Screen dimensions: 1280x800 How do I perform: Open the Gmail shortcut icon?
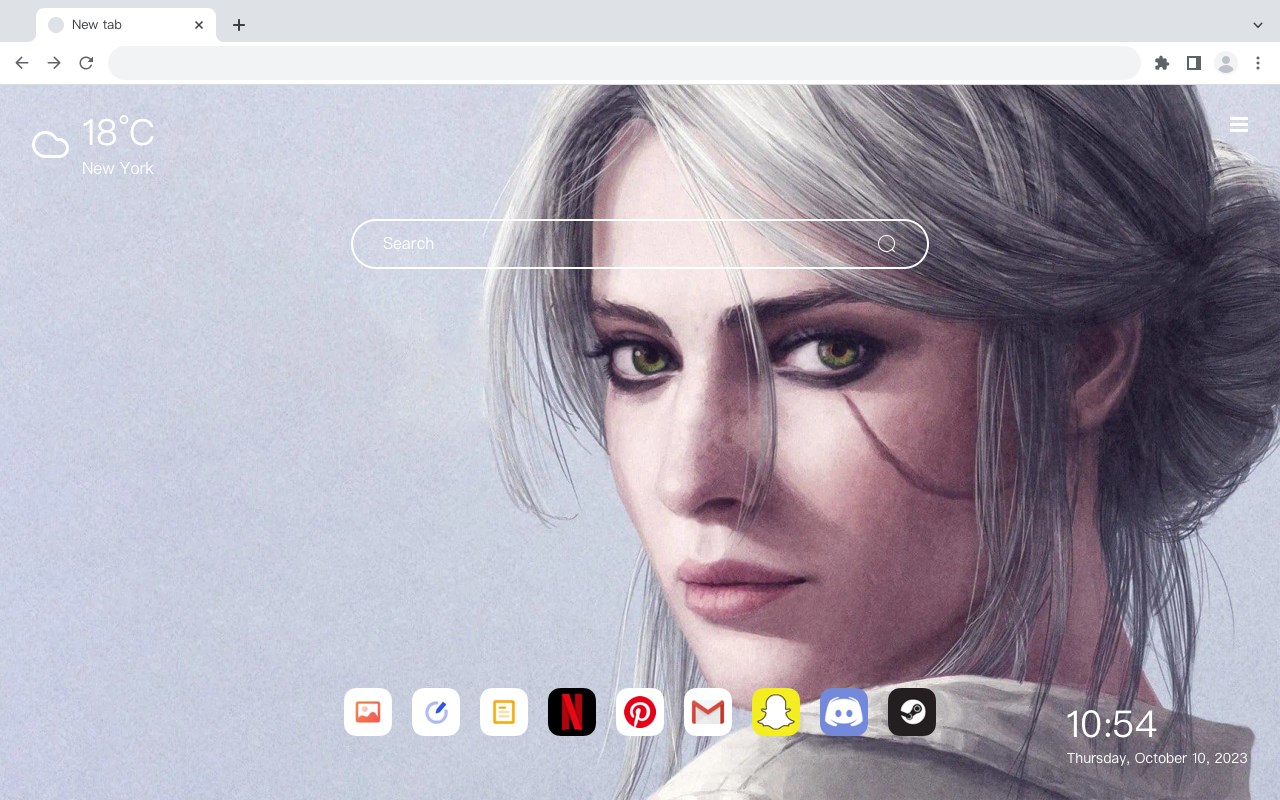[708, 712]
